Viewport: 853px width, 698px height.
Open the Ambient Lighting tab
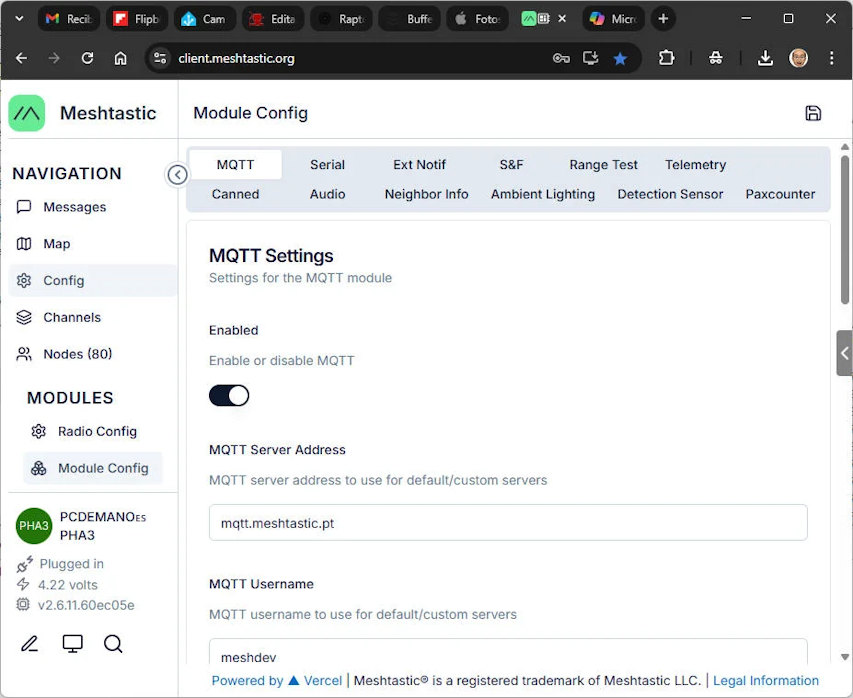[x=542, y=194]
